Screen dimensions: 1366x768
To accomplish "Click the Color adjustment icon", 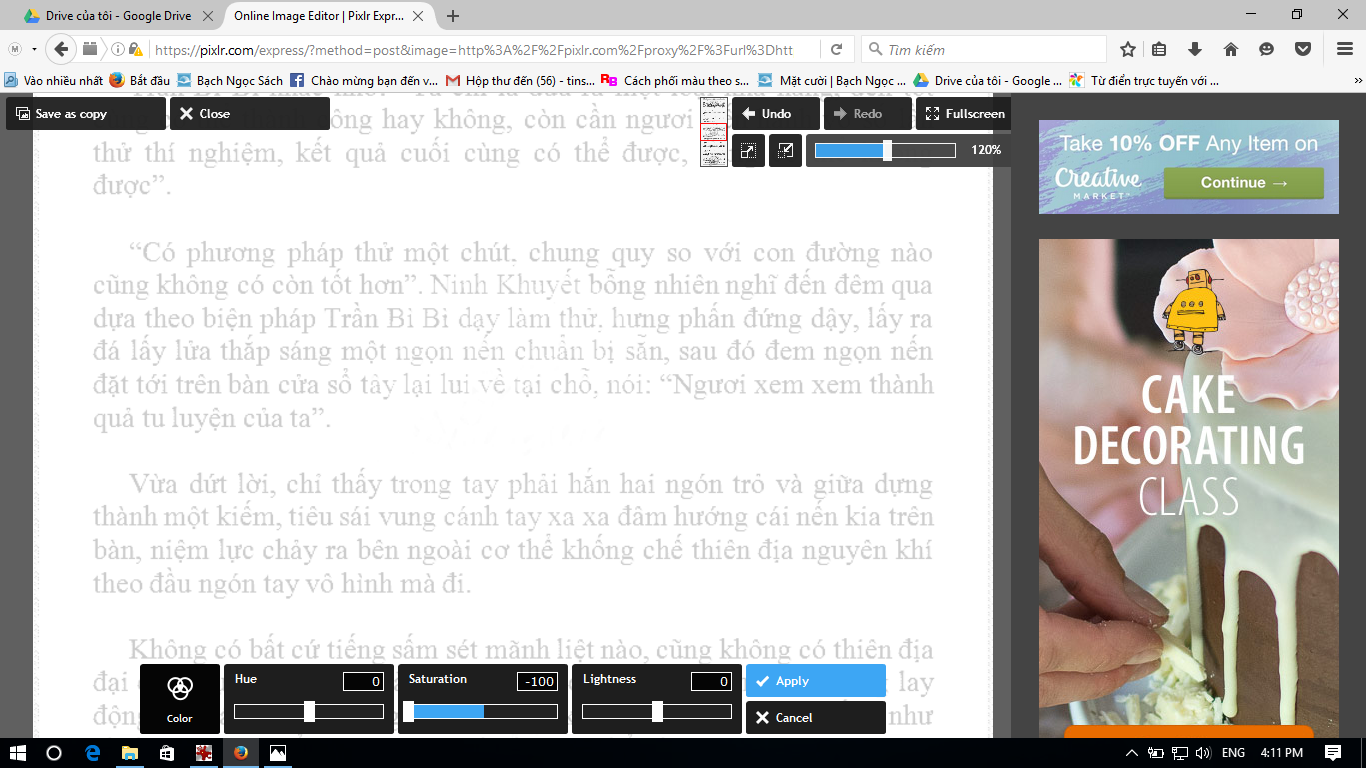I will (x=180, y=697).
